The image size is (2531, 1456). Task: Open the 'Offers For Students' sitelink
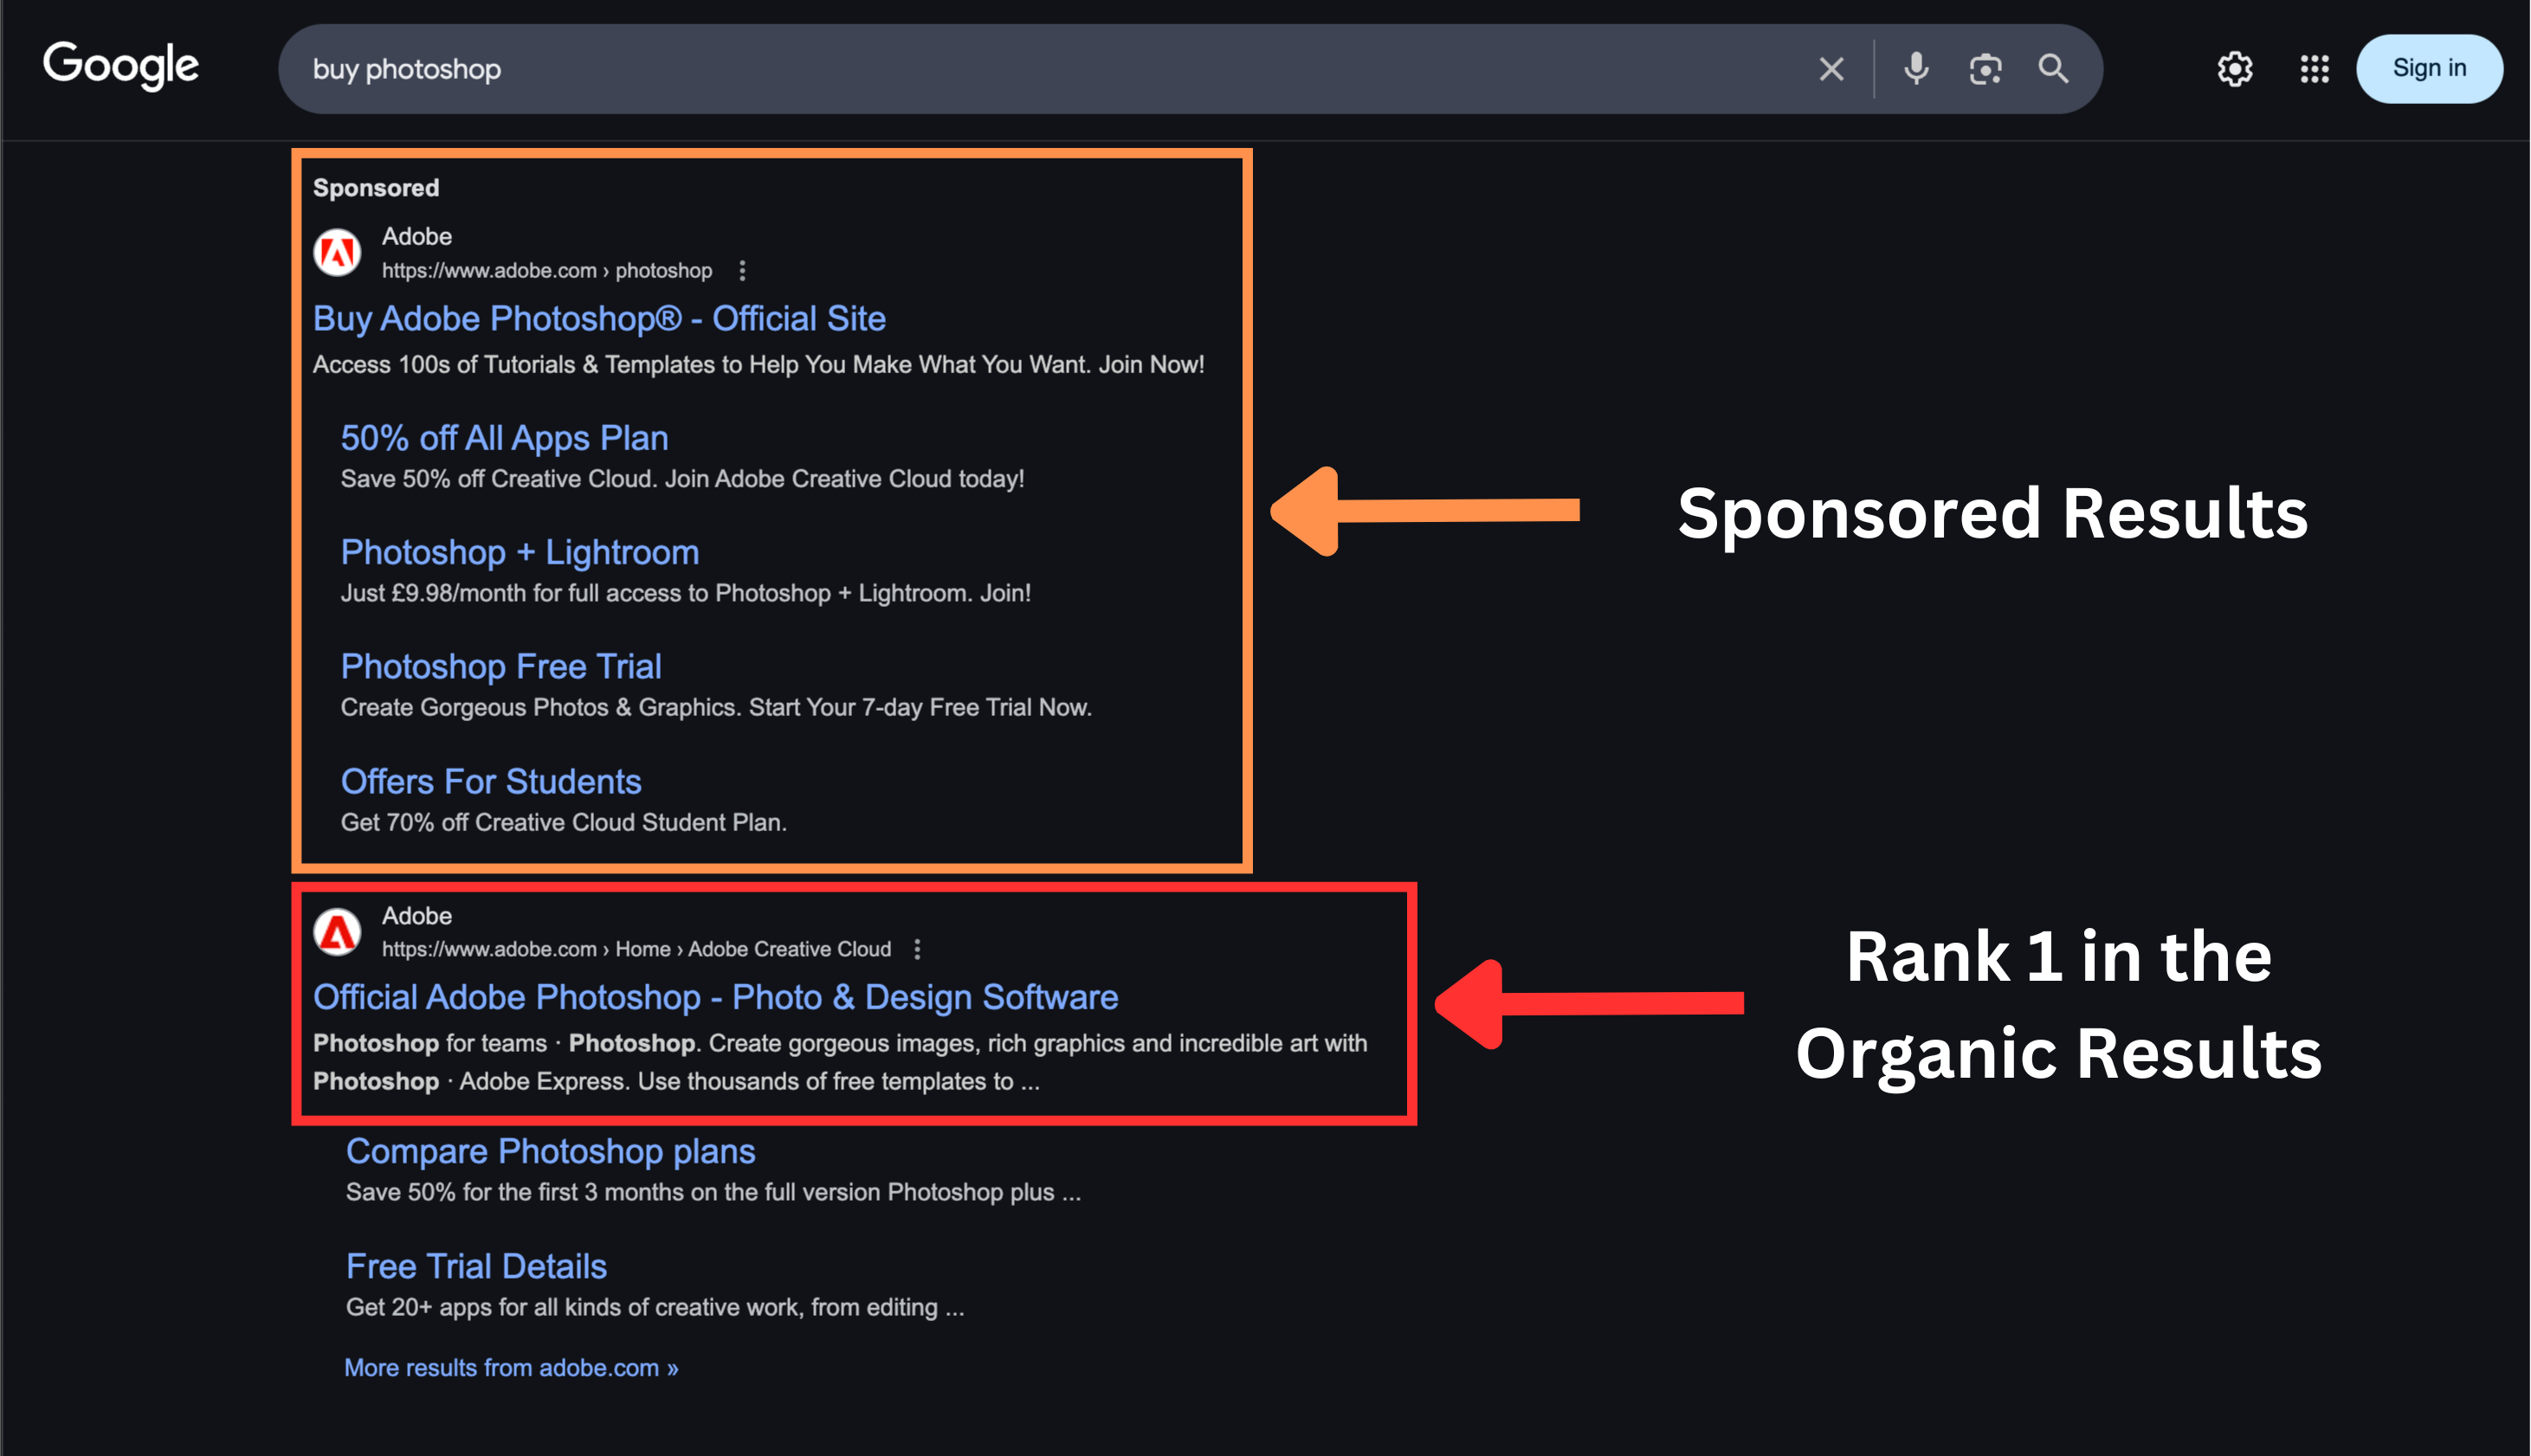pos(491,782)
